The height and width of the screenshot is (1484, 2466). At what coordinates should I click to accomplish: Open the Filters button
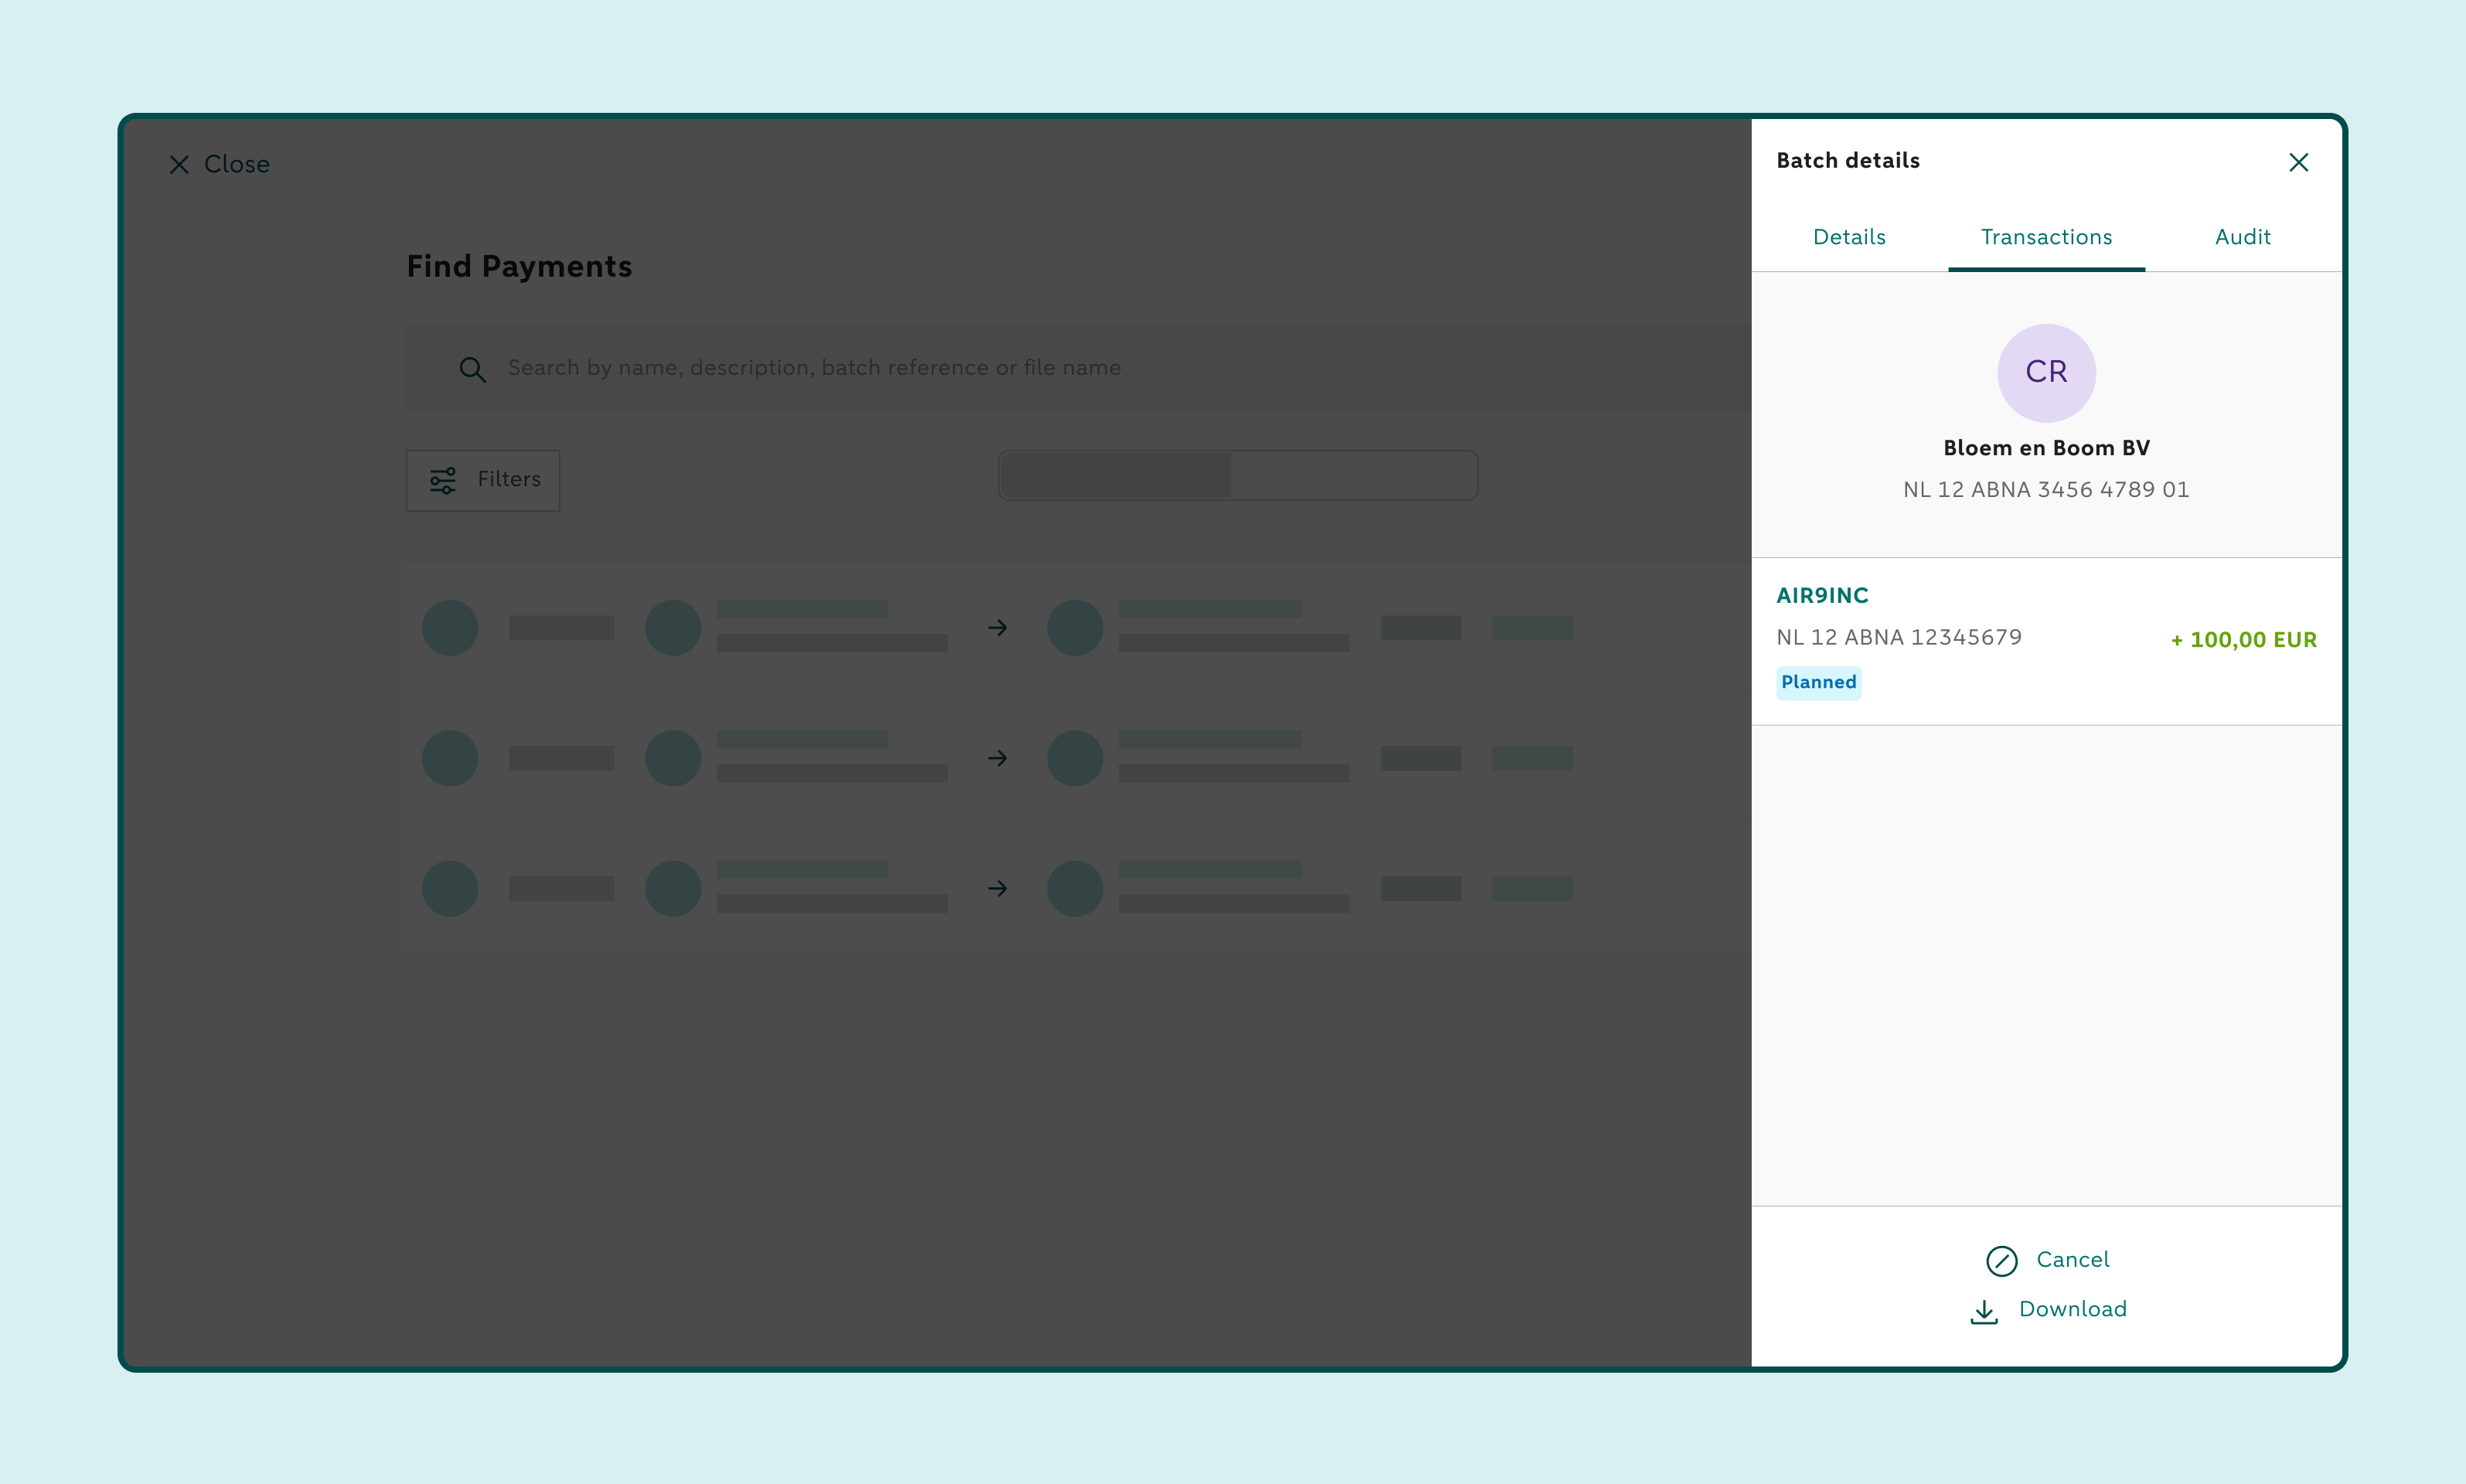[483, 481]
